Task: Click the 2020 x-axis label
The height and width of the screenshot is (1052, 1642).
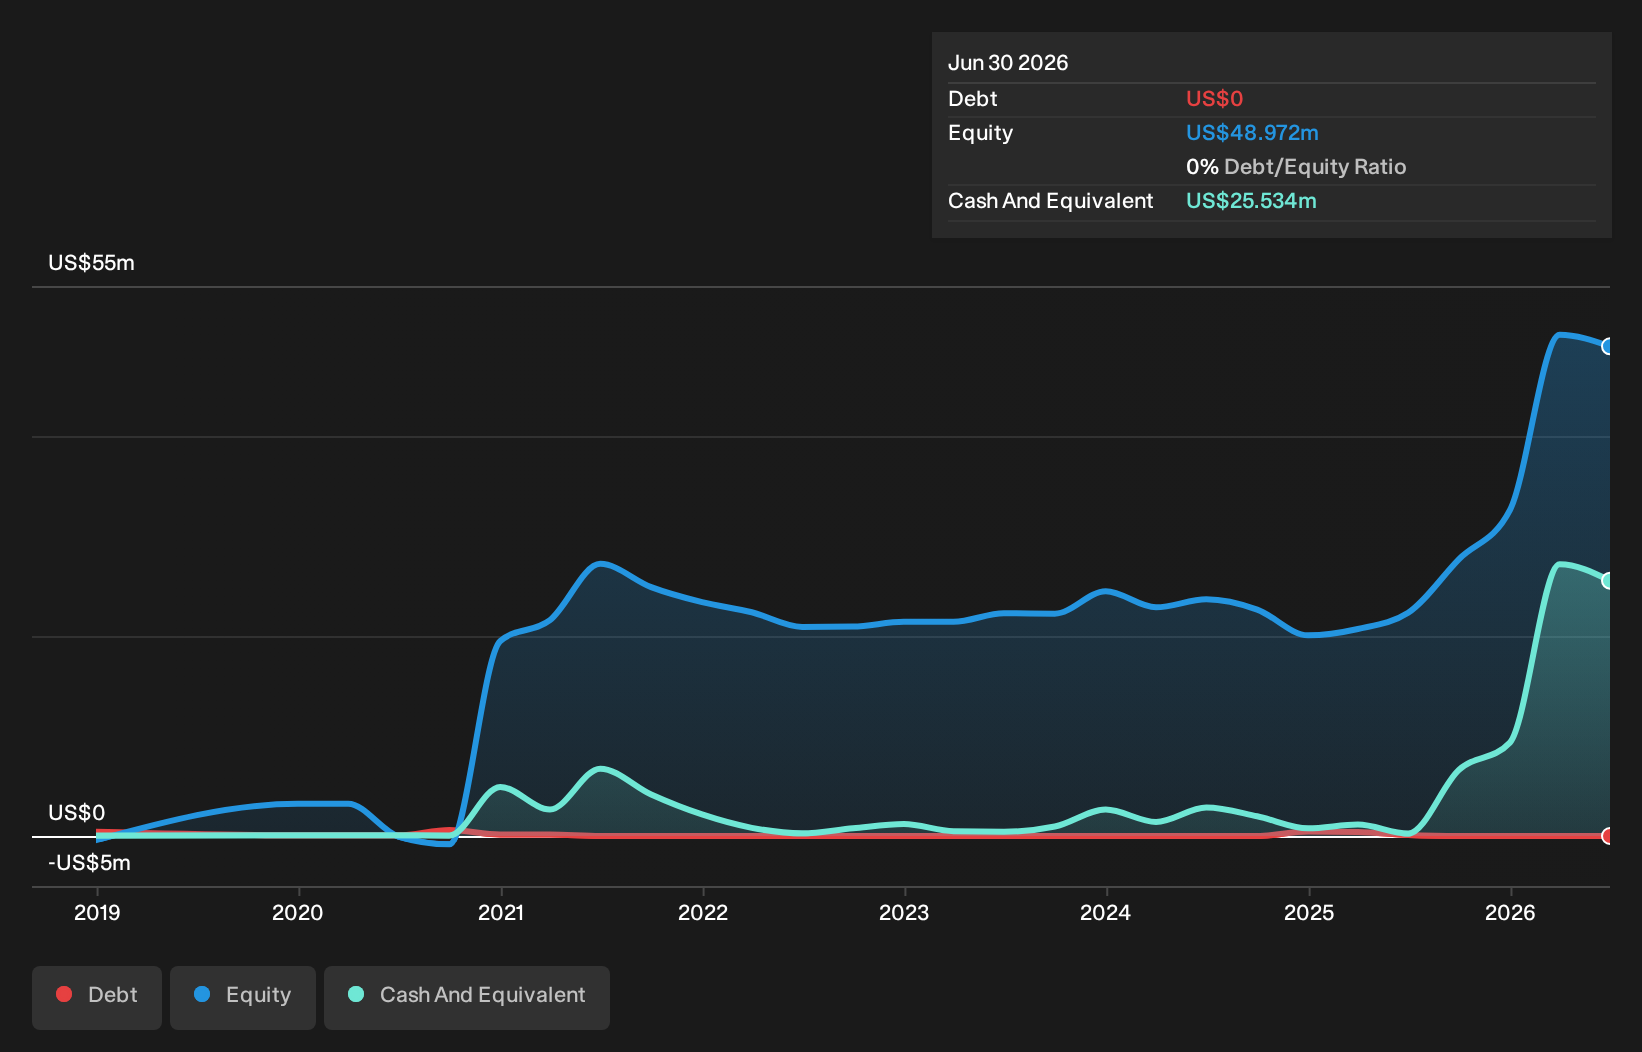Action: tap(298, 912)
